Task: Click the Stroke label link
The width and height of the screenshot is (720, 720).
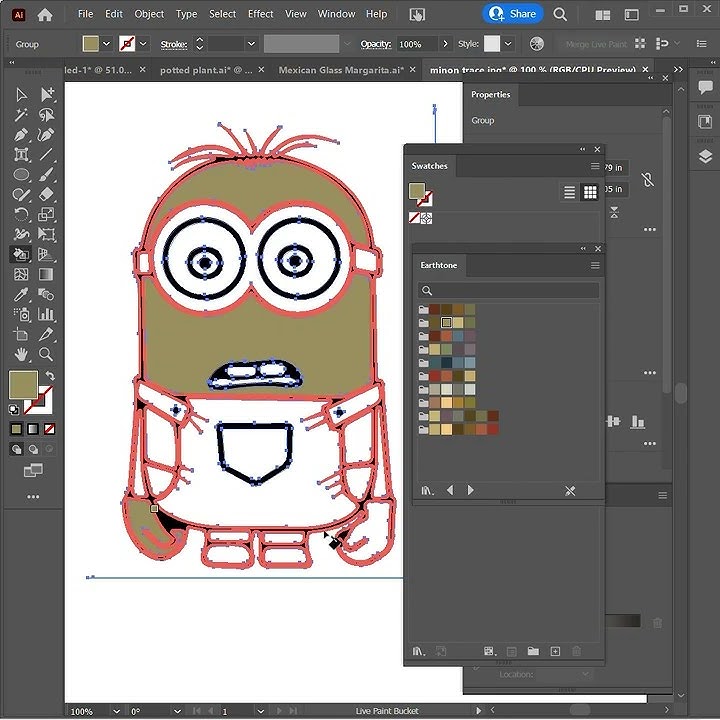Action: tap(174, 45)
